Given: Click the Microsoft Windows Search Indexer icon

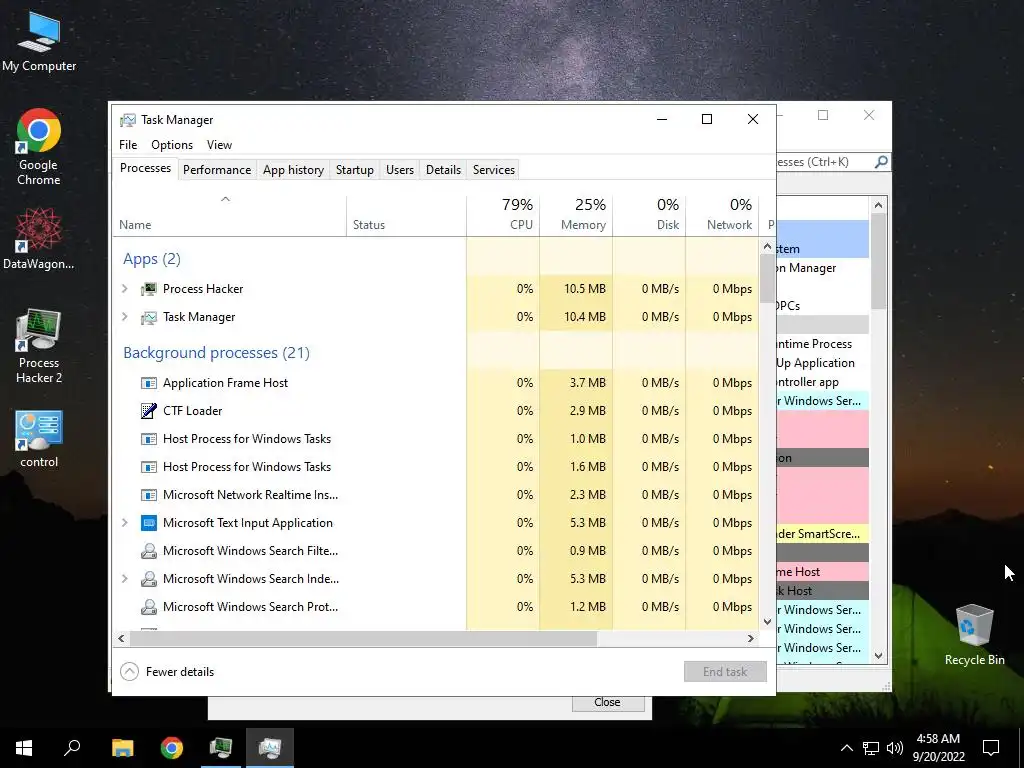Looking at the screenshot, I should (149, 579).
